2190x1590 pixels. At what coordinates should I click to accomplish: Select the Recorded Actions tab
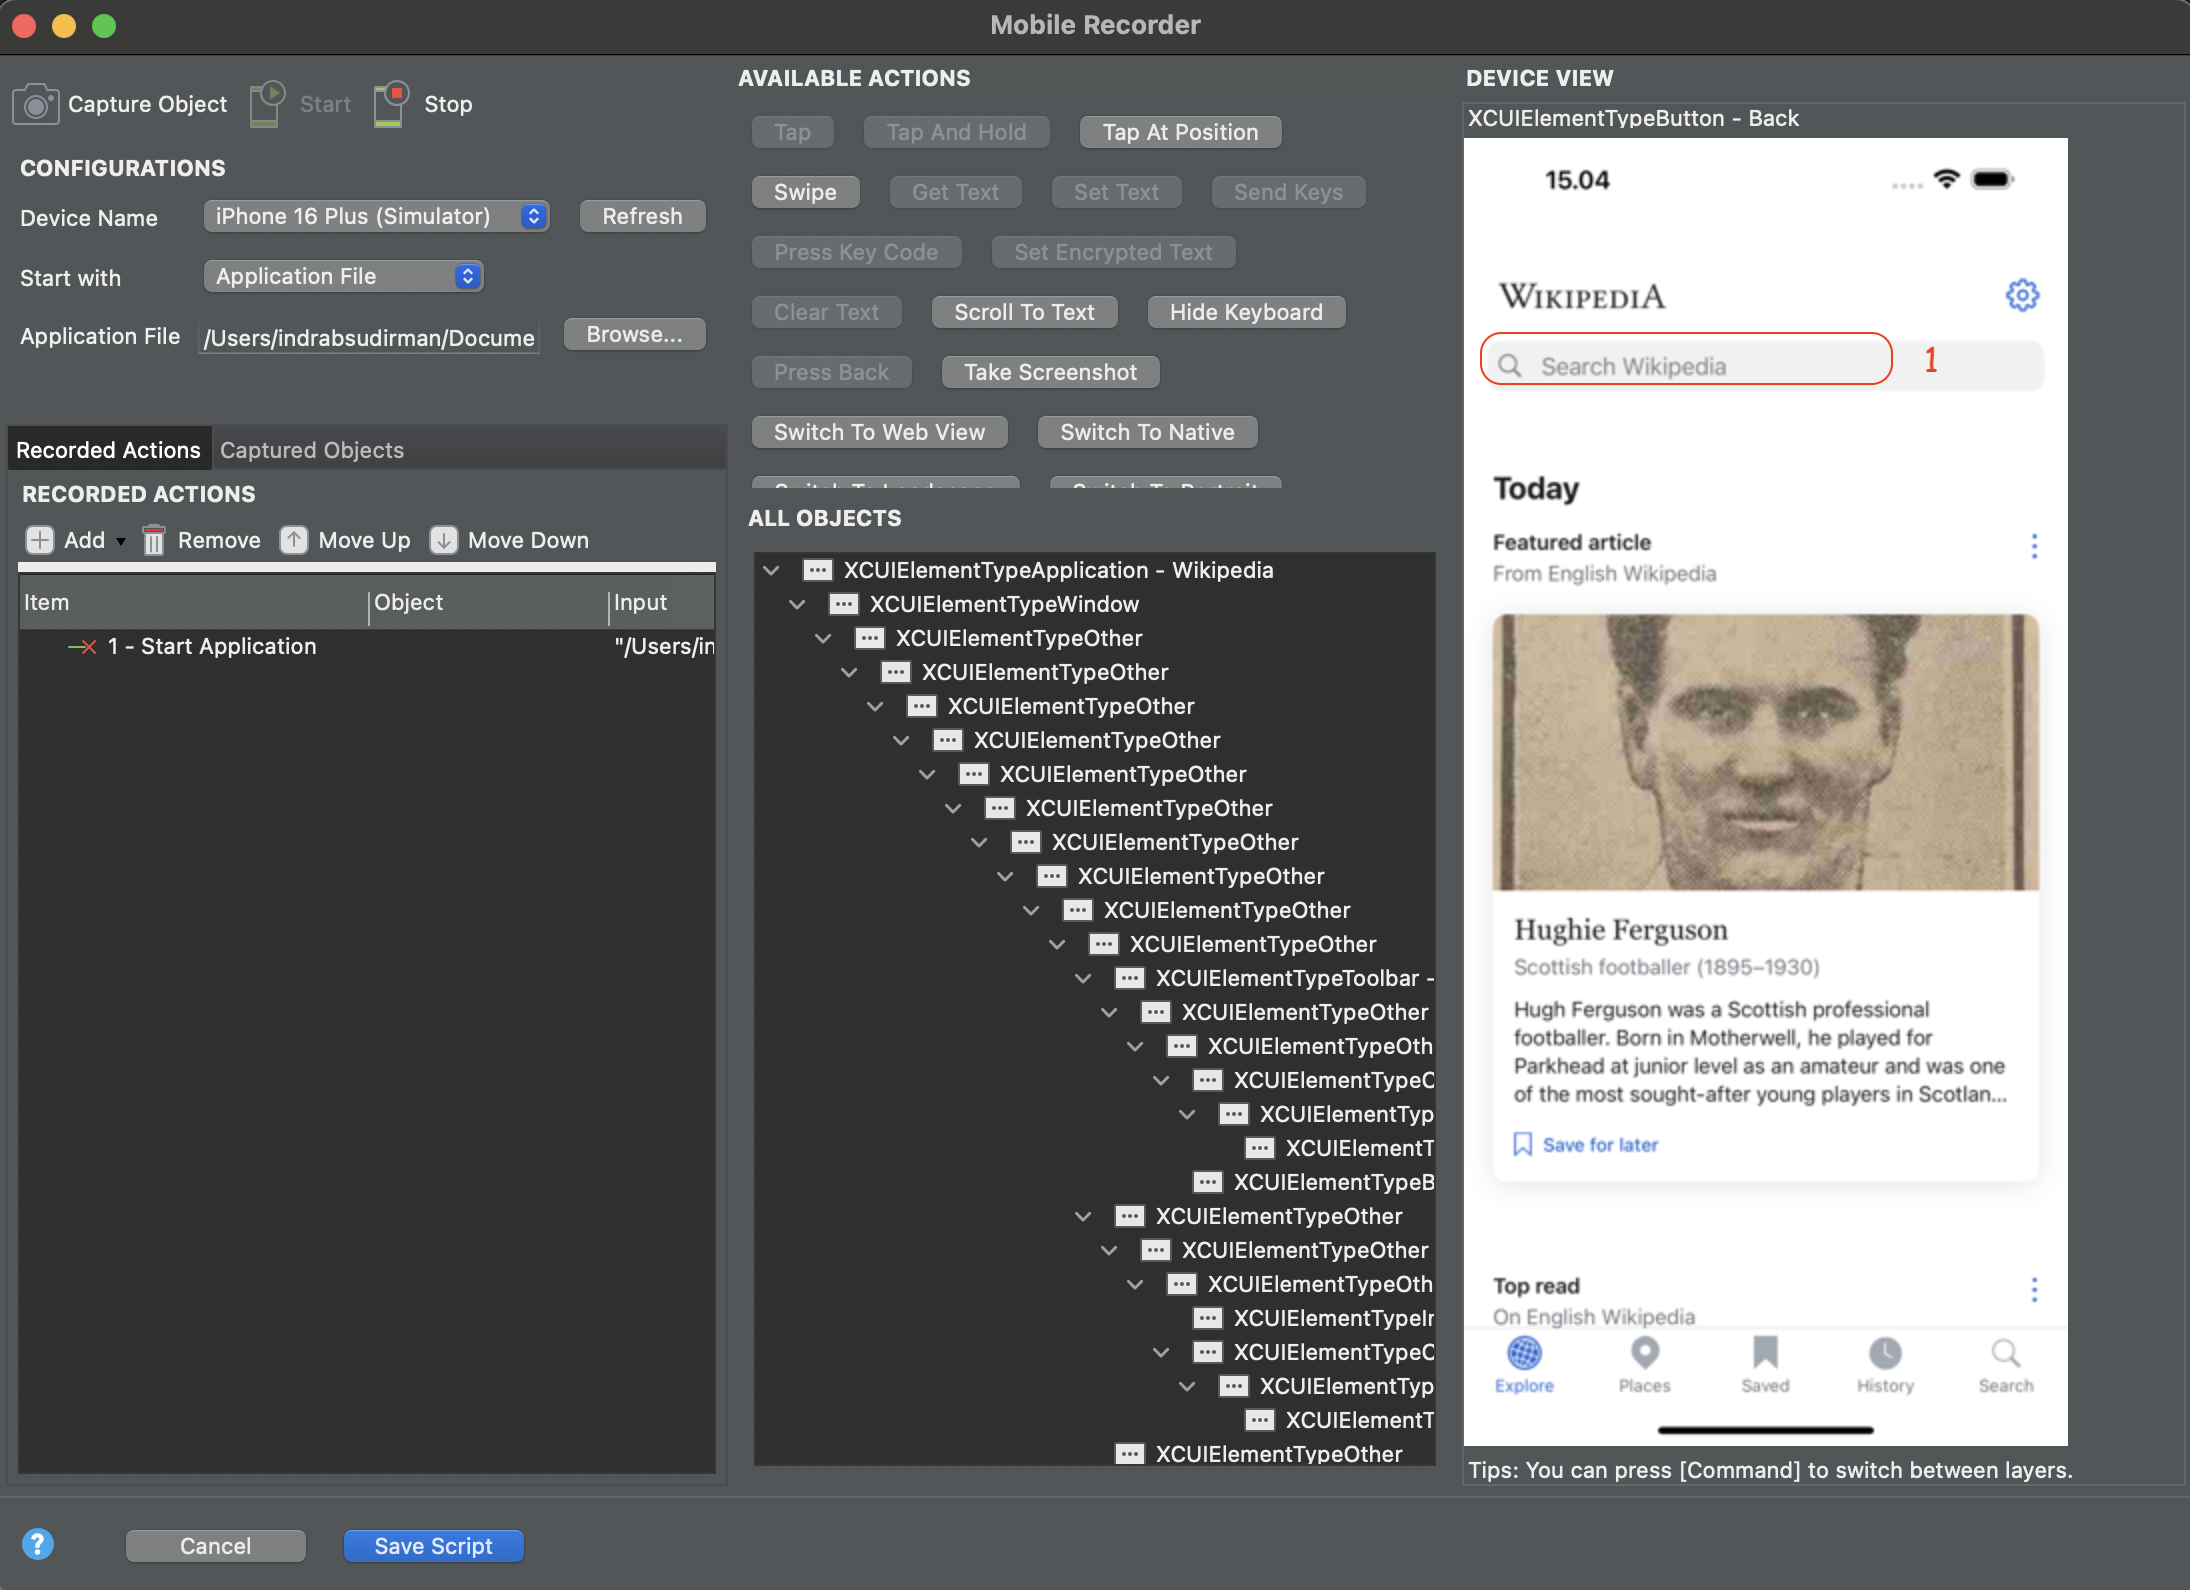click(108, 450)
